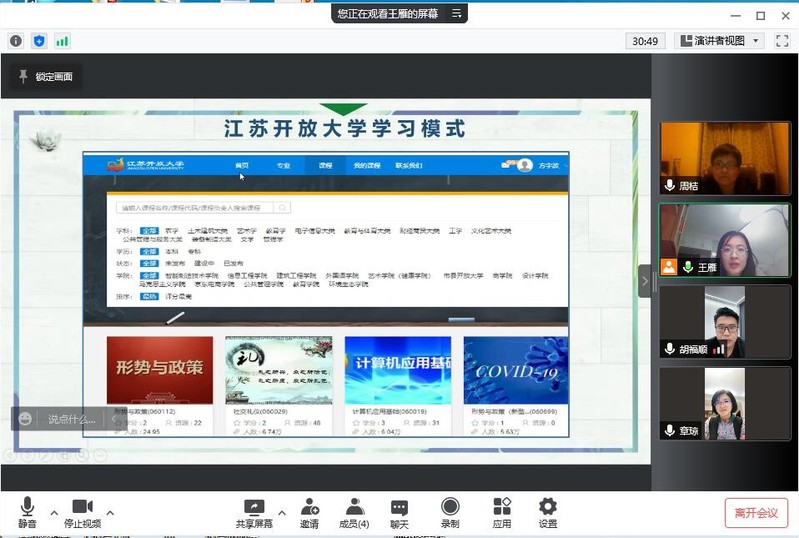Click the course search input box
The height and width of the screenshot is (538, 799).
coord(195,208)
